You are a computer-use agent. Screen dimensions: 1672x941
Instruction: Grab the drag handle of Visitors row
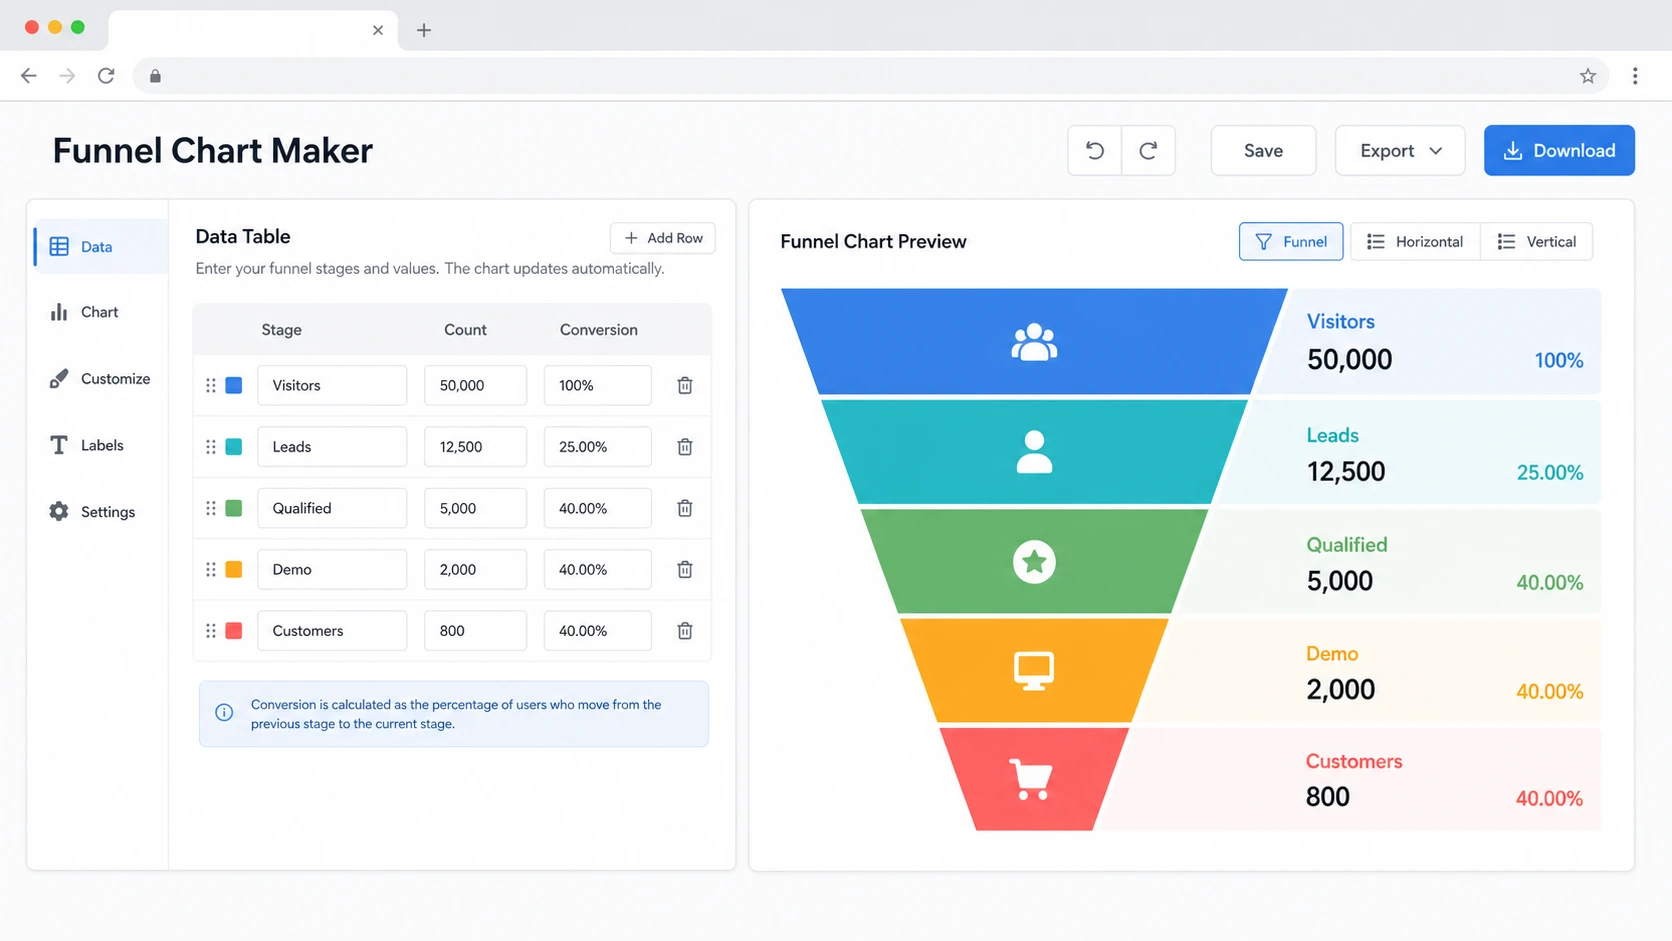click(x=211, y=385)
